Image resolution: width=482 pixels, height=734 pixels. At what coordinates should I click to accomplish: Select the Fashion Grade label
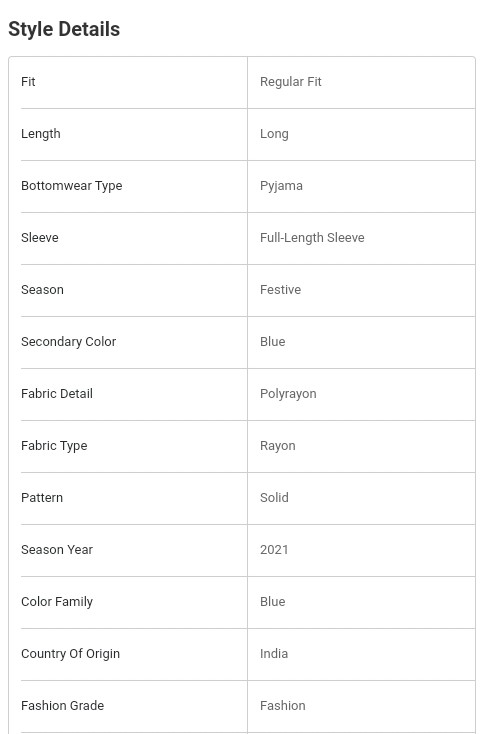tap(62, 705)
